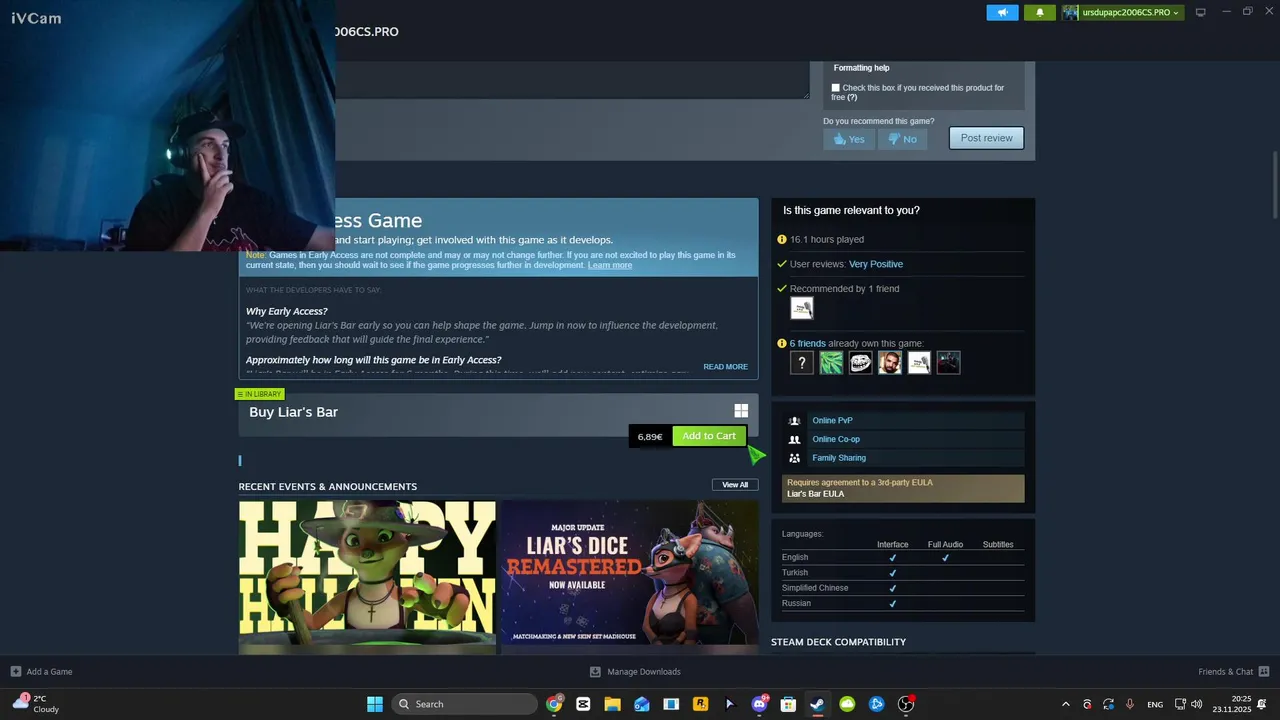Click the Formatting help link
Viewport: 1280px width, 720px height.
pyautogui.click(x=861, y=68)
